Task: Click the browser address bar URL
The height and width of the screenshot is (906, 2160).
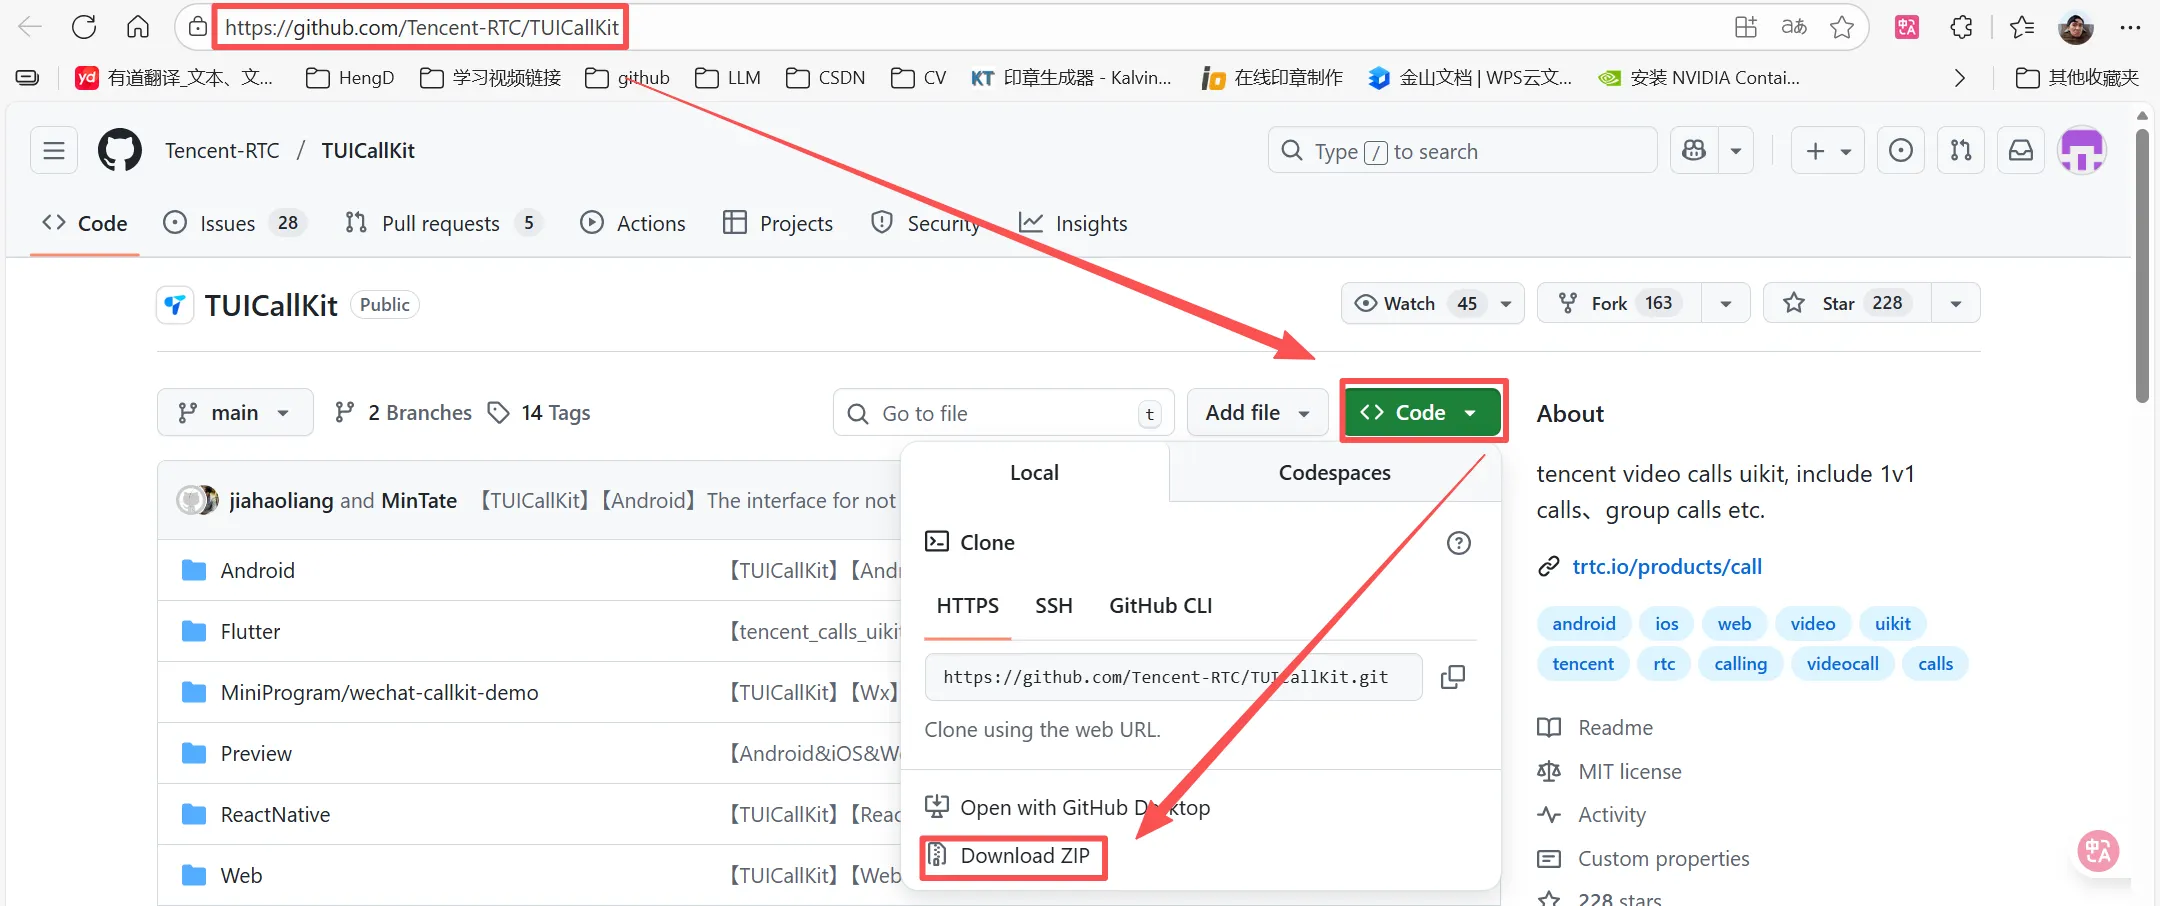Action: coord(422,27)
